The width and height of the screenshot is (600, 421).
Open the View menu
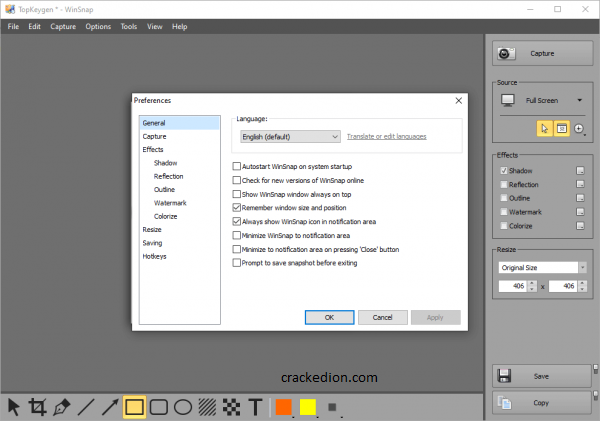[155, 26]
